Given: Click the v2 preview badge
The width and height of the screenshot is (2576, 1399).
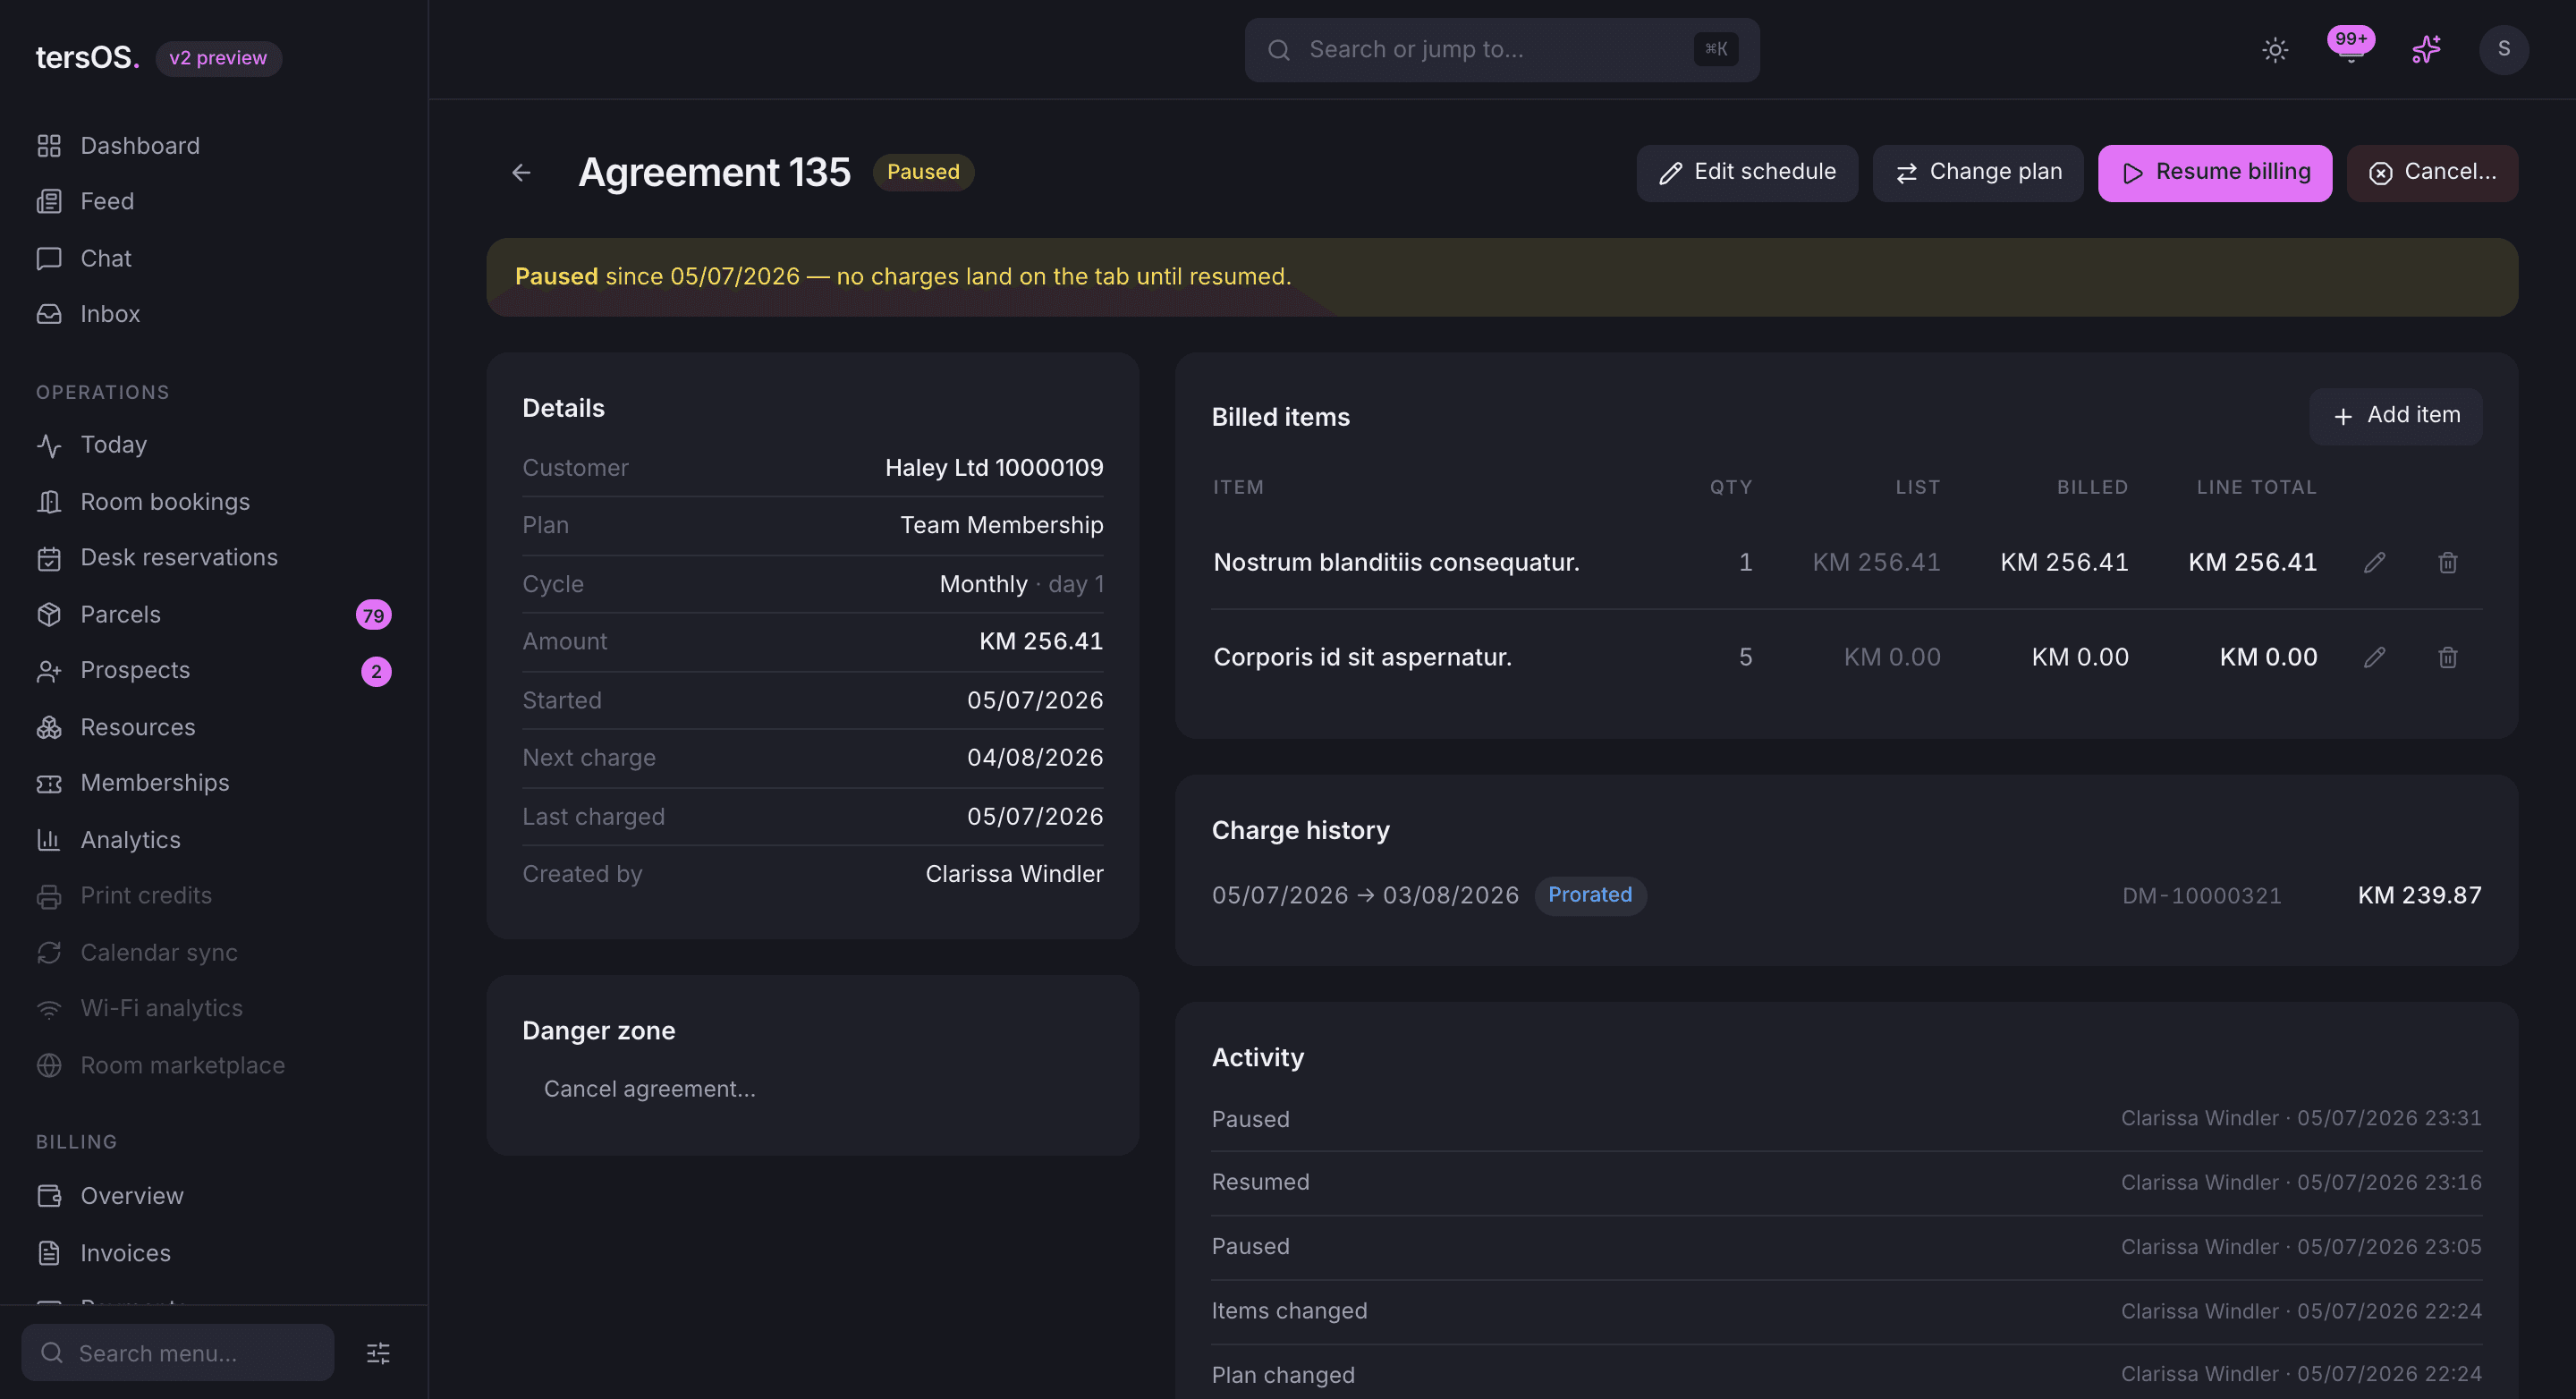Looking at the screenshot, I should pos(218,58).
